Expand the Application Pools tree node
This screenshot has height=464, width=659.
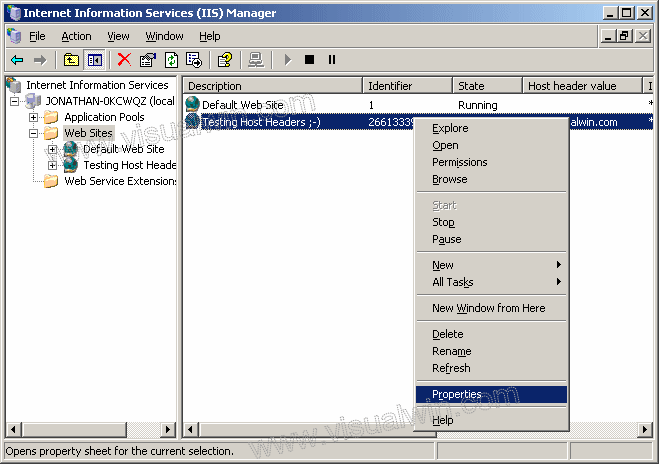pos(33,117)
